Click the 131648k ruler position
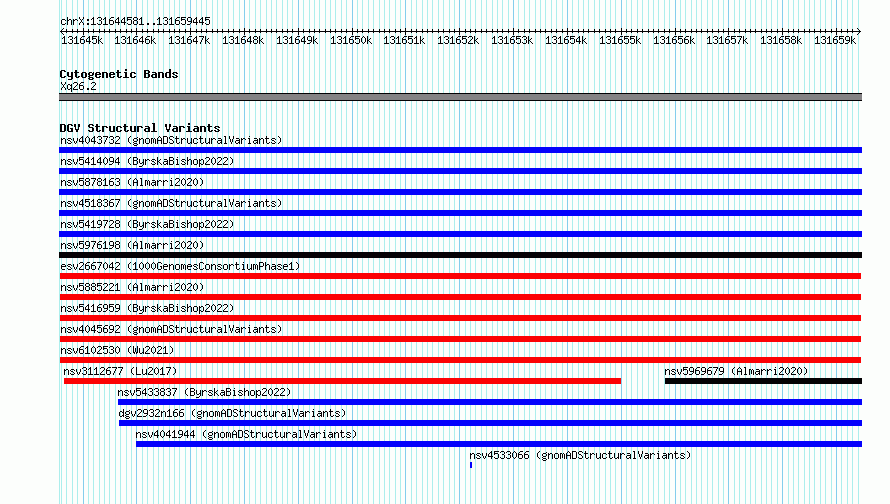The image size is (890, 504). (x=243, y=40)
